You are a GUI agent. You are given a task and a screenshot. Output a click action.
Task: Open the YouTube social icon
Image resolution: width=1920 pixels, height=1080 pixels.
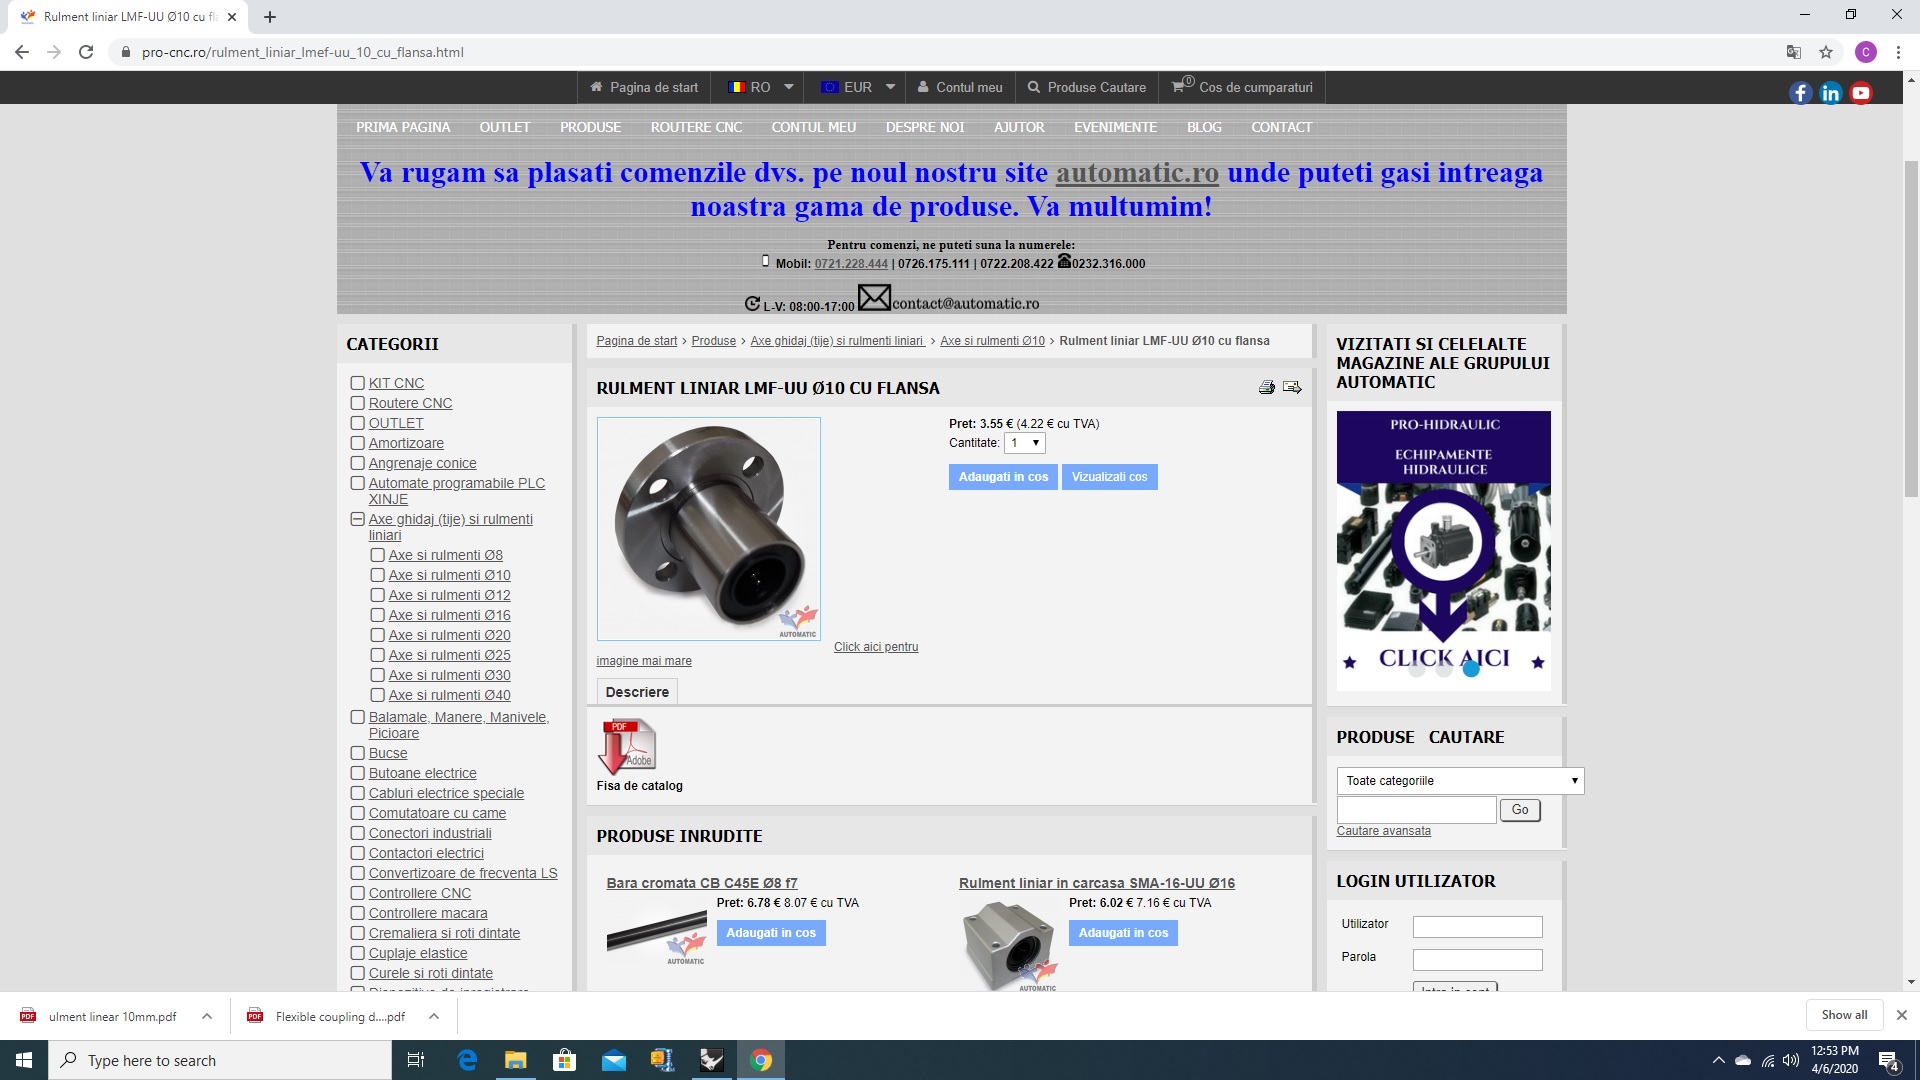pyautogui.click(x=1861, y=93)
